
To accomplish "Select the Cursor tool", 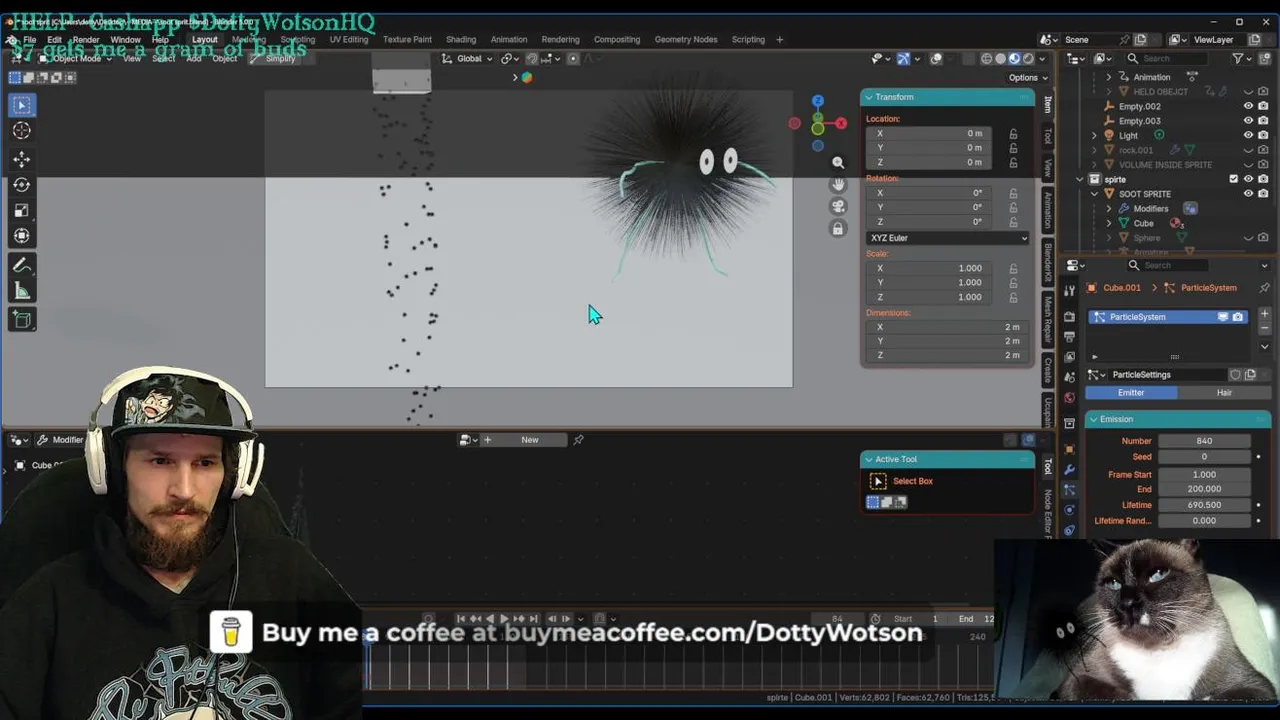I will [x=22, y=131].
